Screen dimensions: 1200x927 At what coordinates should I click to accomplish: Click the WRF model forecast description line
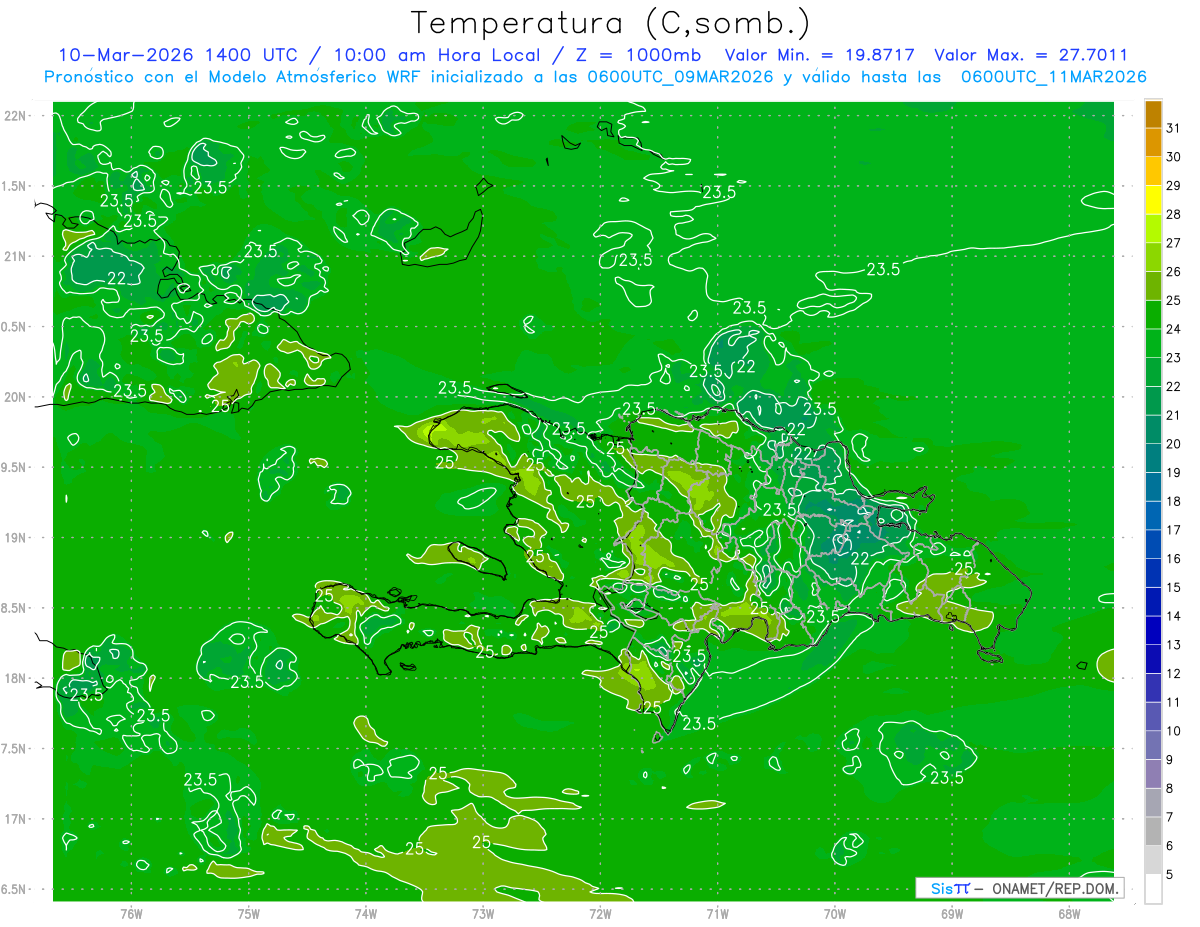coord(595,77)
